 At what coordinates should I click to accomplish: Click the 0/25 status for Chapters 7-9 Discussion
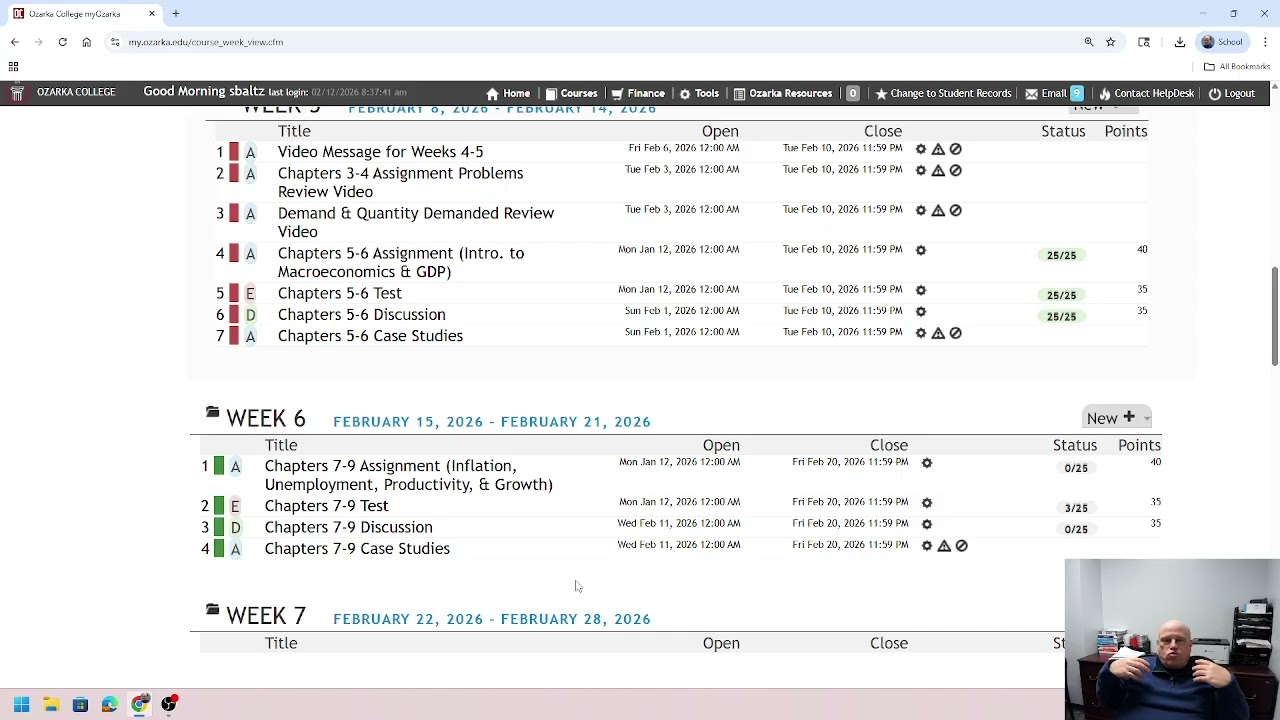click(1076, 529)
